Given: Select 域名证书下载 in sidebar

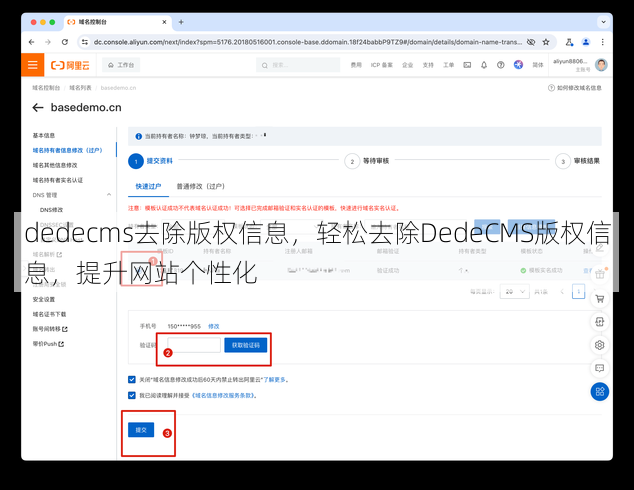Looking at the screenshot, I should 49,314.
